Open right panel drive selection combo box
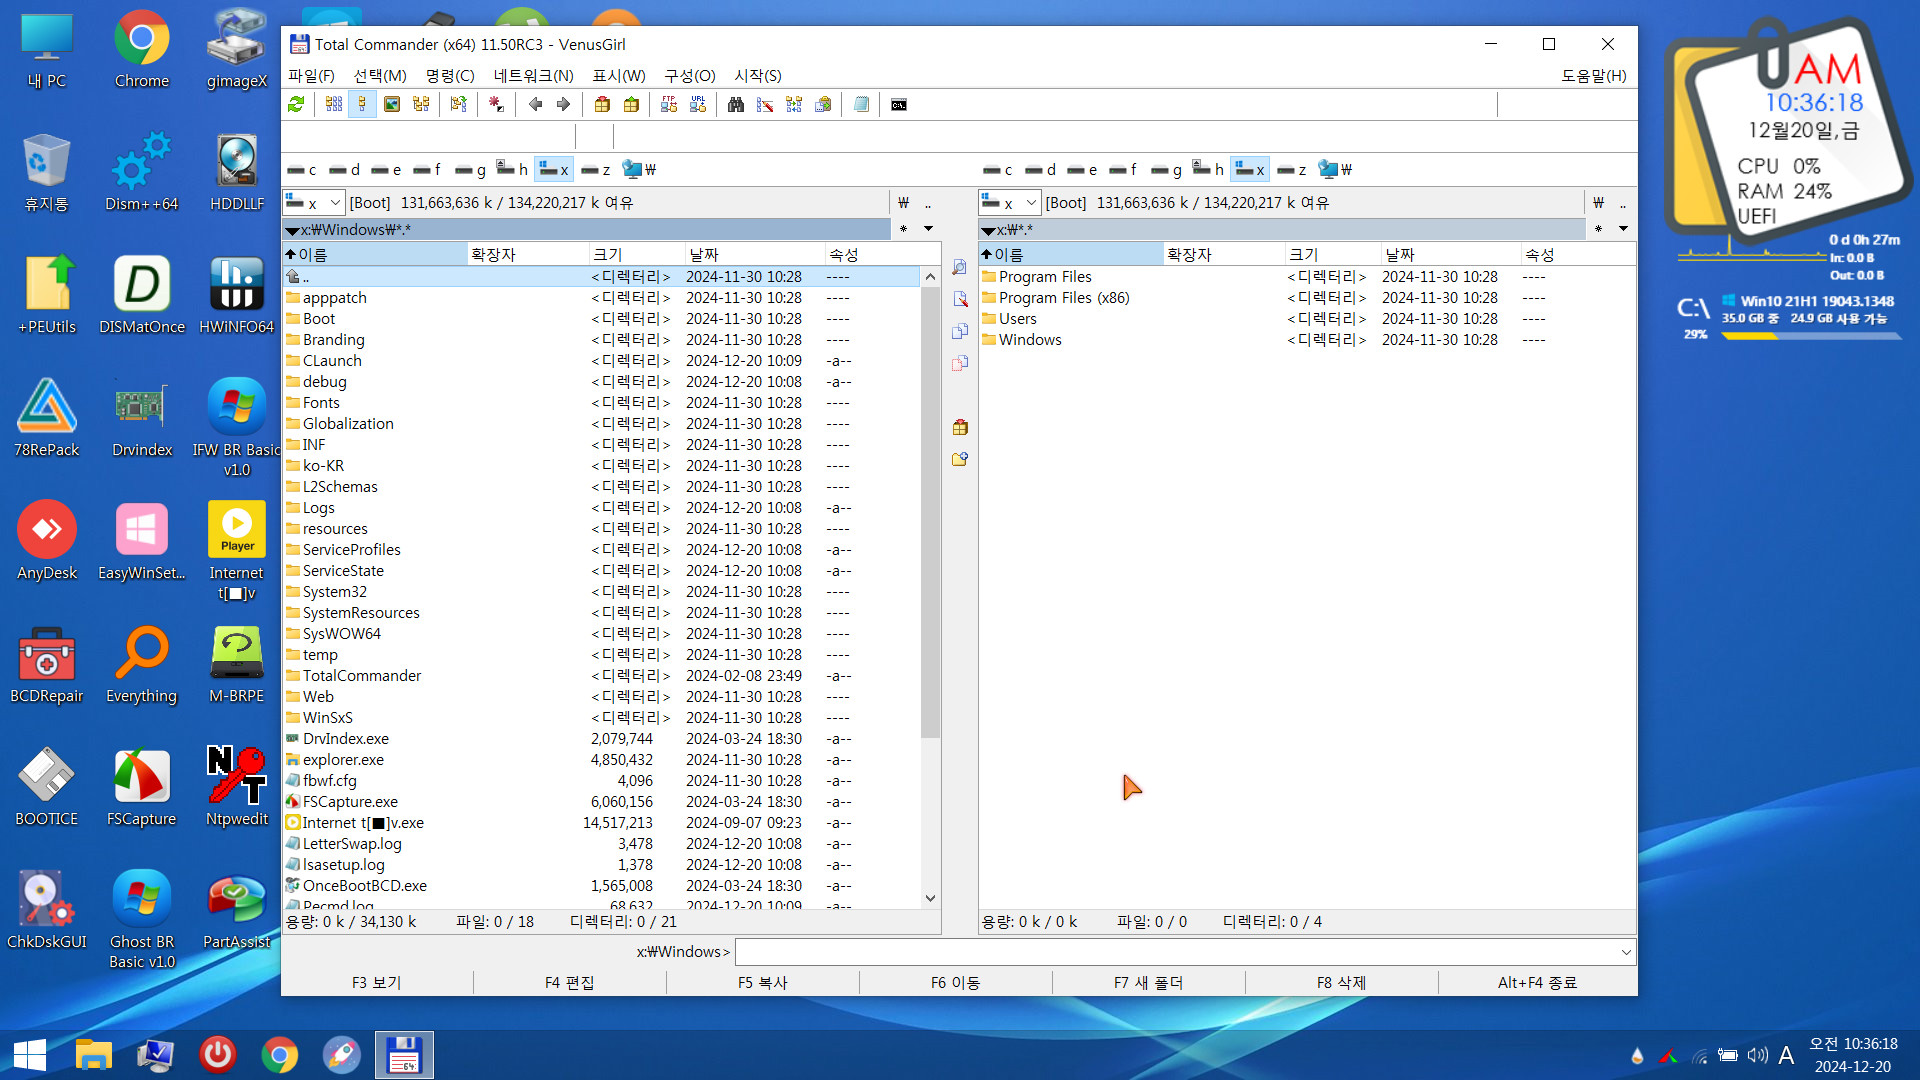This screenshot has height=1080, width=1920. pos(1009,202)
